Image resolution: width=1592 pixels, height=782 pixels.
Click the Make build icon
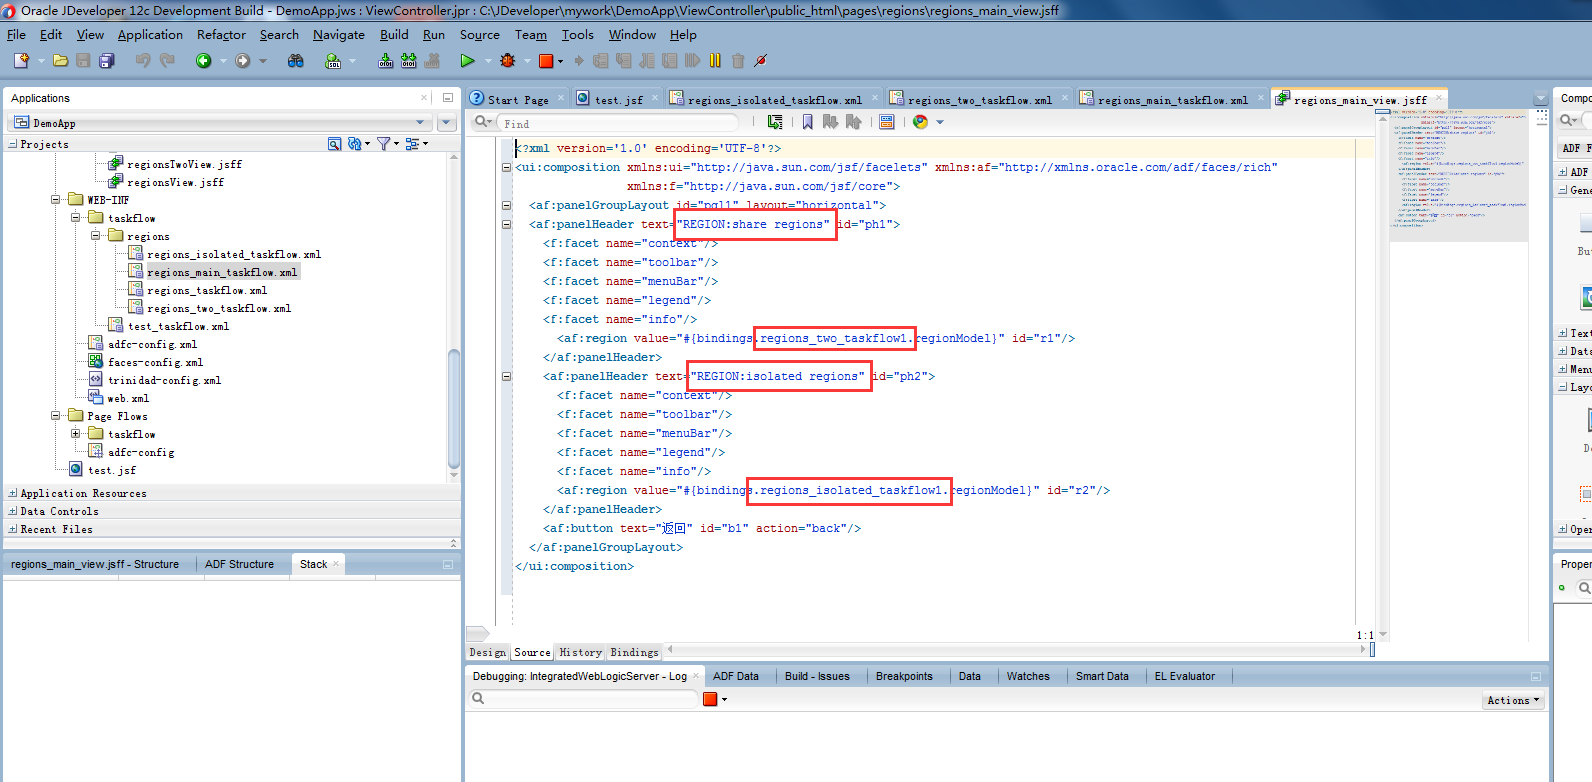pyautogui.click(x=385, y=61)
